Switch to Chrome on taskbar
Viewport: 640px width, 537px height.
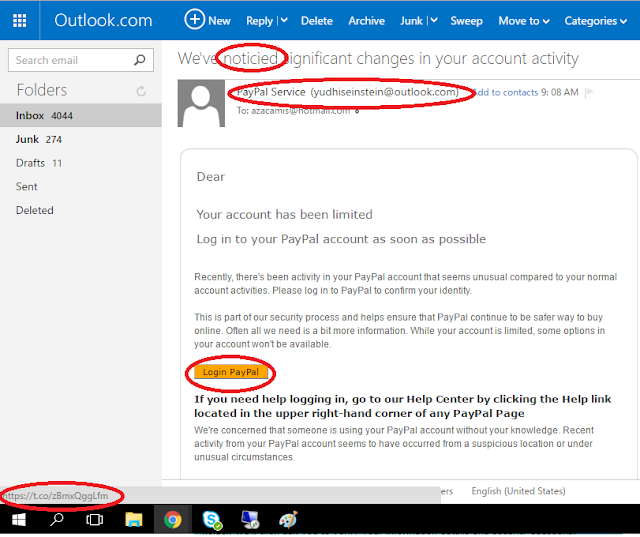point(173,520)
